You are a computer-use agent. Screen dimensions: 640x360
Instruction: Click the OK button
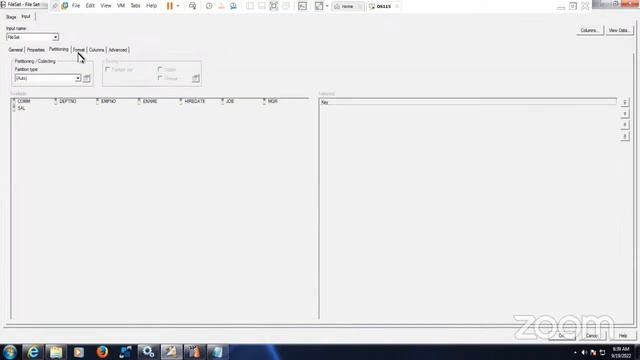point(562,336)
